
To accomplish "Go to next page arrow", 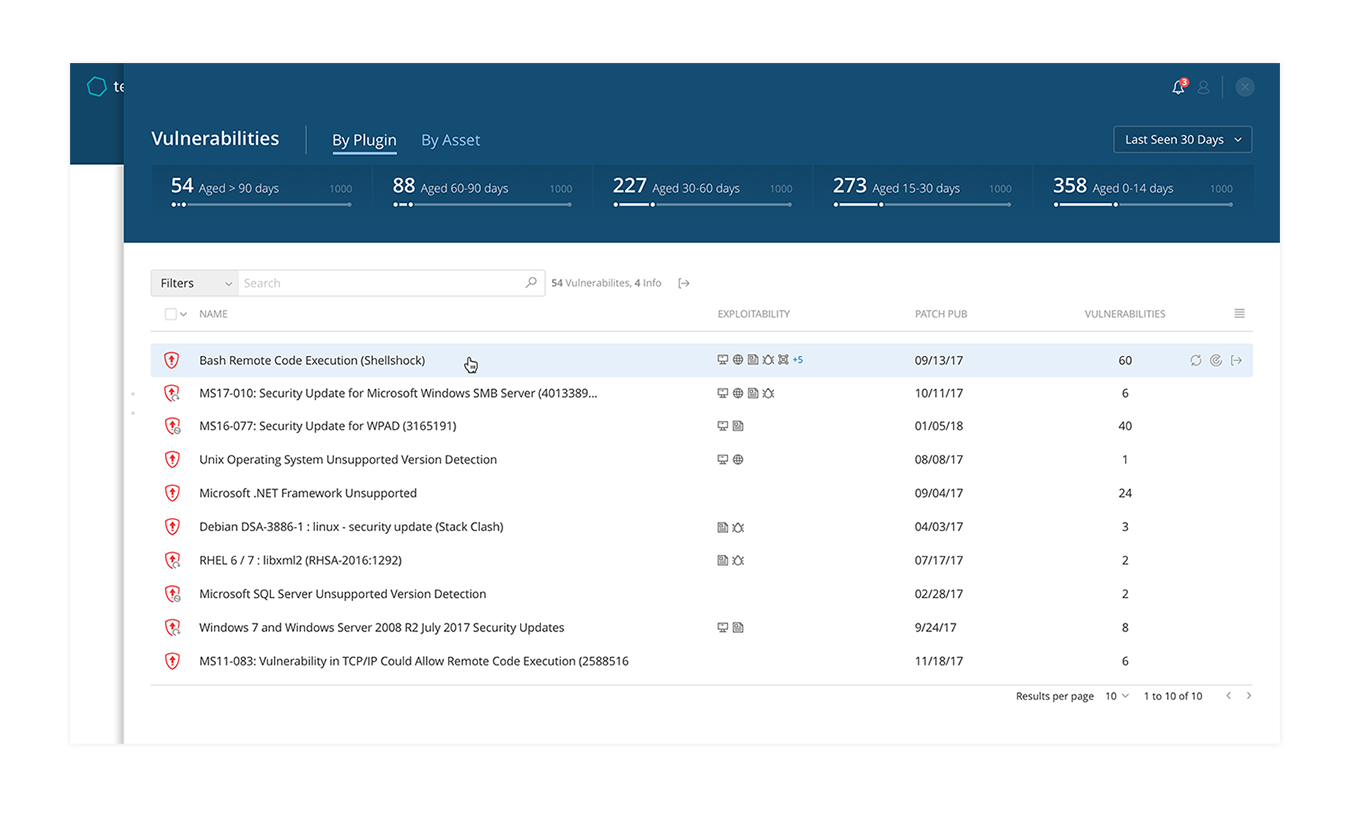I will [x=1249, y=696].
